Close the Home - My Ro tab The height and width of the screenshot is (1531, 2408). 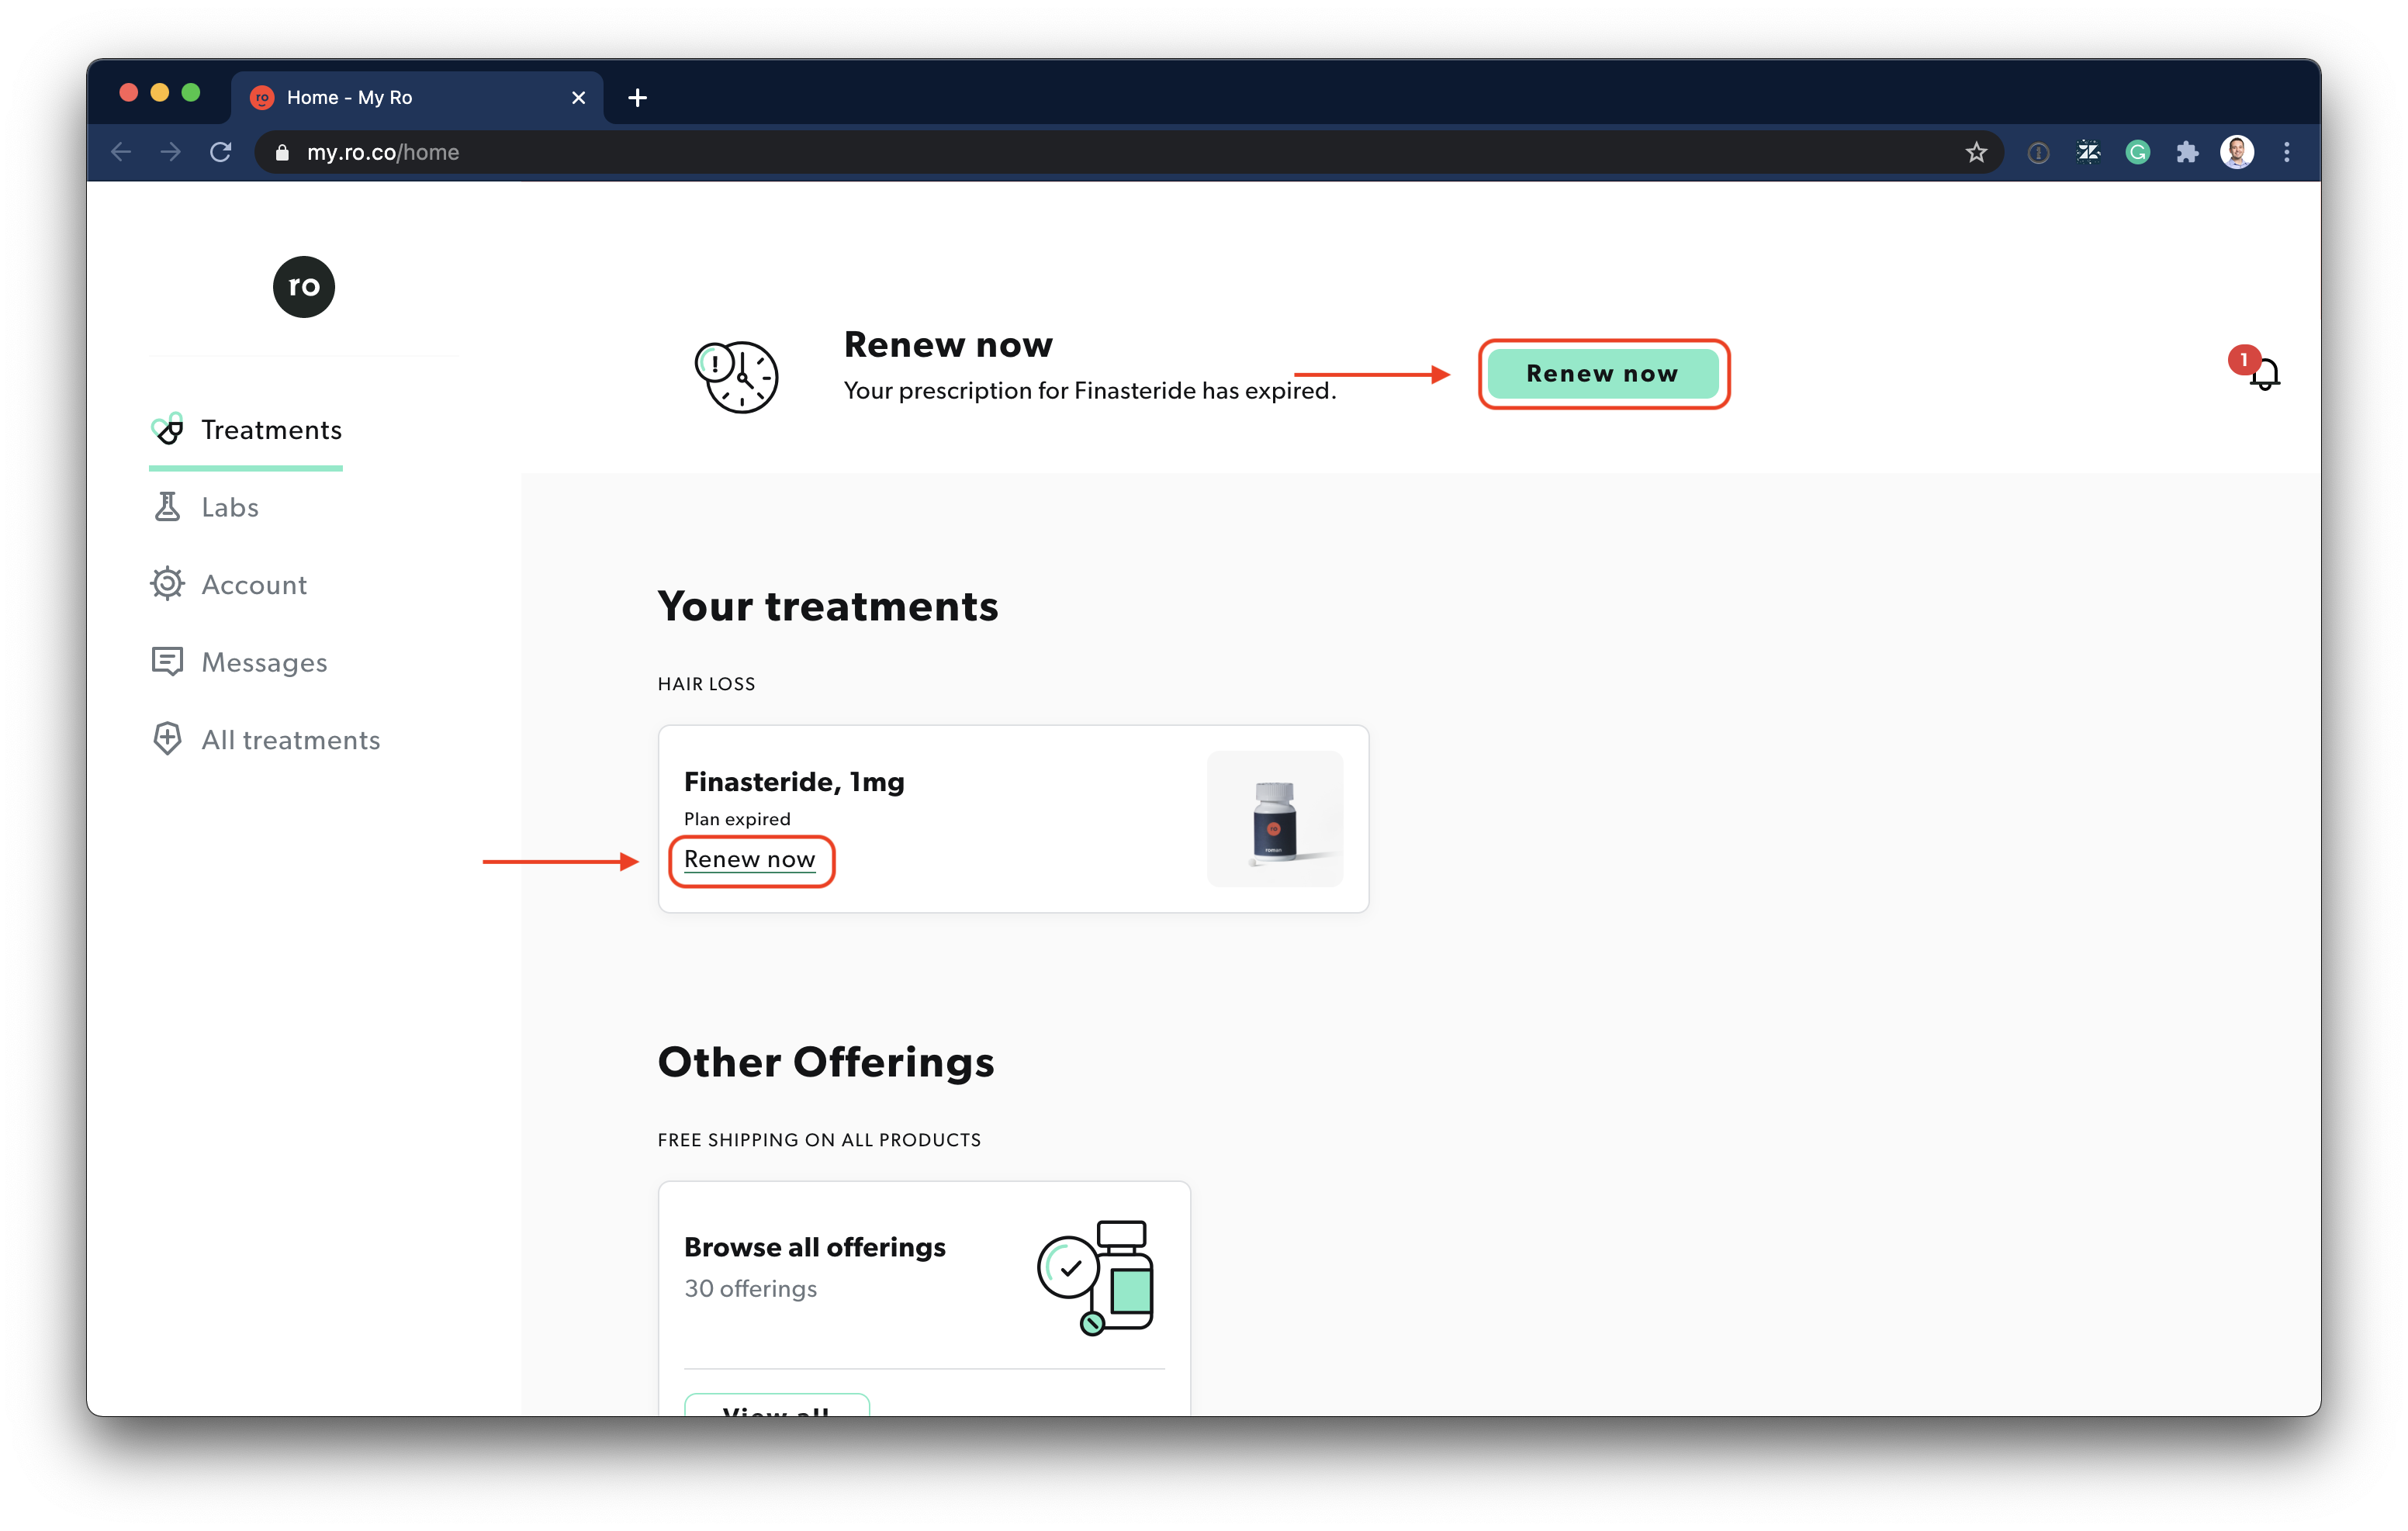(578, 97)
